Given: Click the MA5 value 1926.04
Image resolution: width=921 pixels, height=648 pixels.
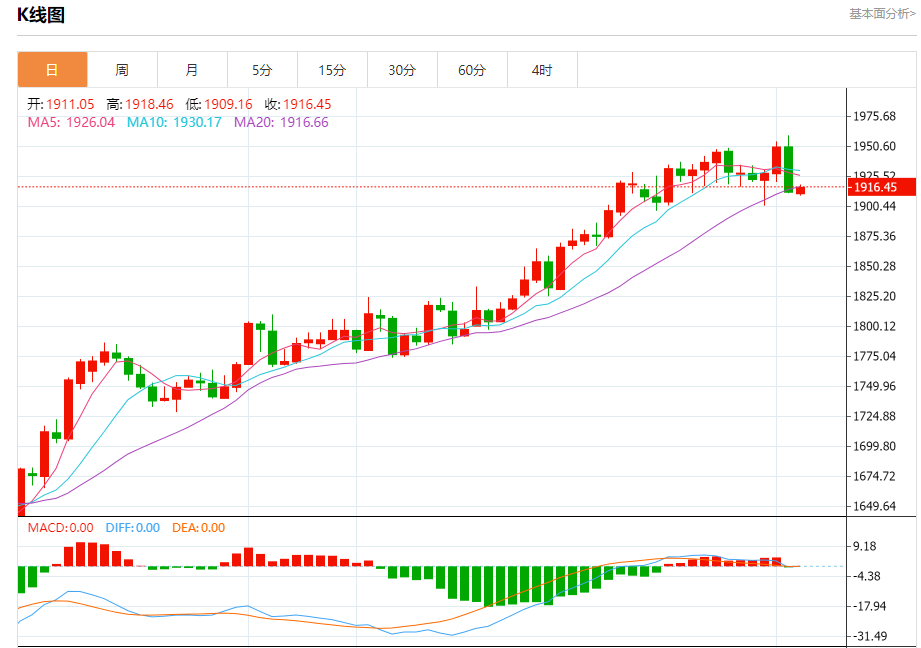Looking at the screenshot, I should coord(90,122).
